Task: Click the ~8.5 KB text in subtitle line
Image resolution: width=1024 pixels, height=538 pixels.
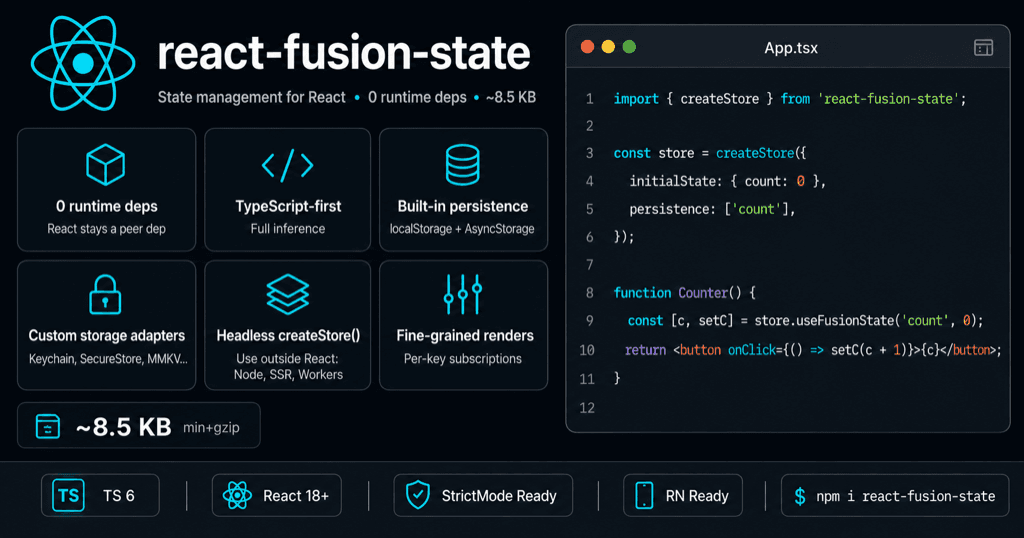Action: click(x=511, y=97)
